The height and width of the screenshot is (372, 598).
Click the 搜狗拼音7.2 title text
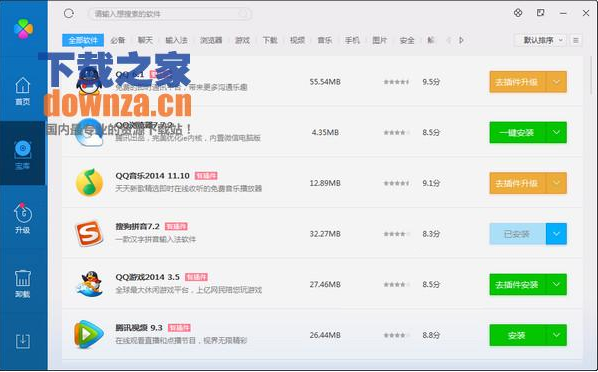coord(137,226)
